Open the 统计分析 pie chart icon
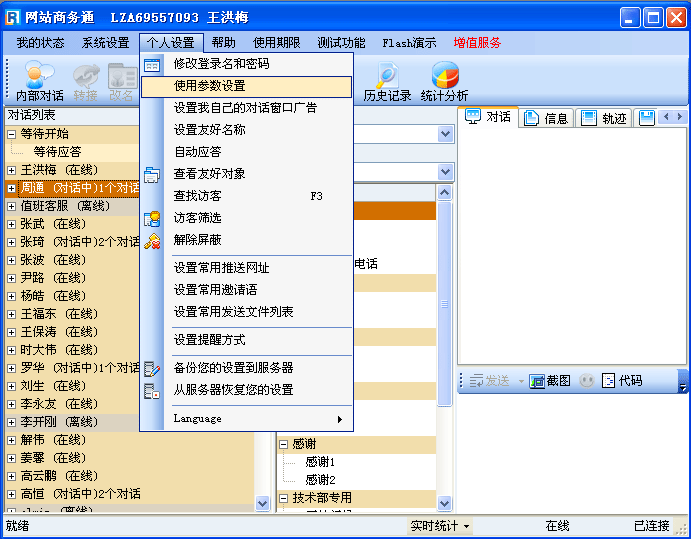 (x=444, y=80)
